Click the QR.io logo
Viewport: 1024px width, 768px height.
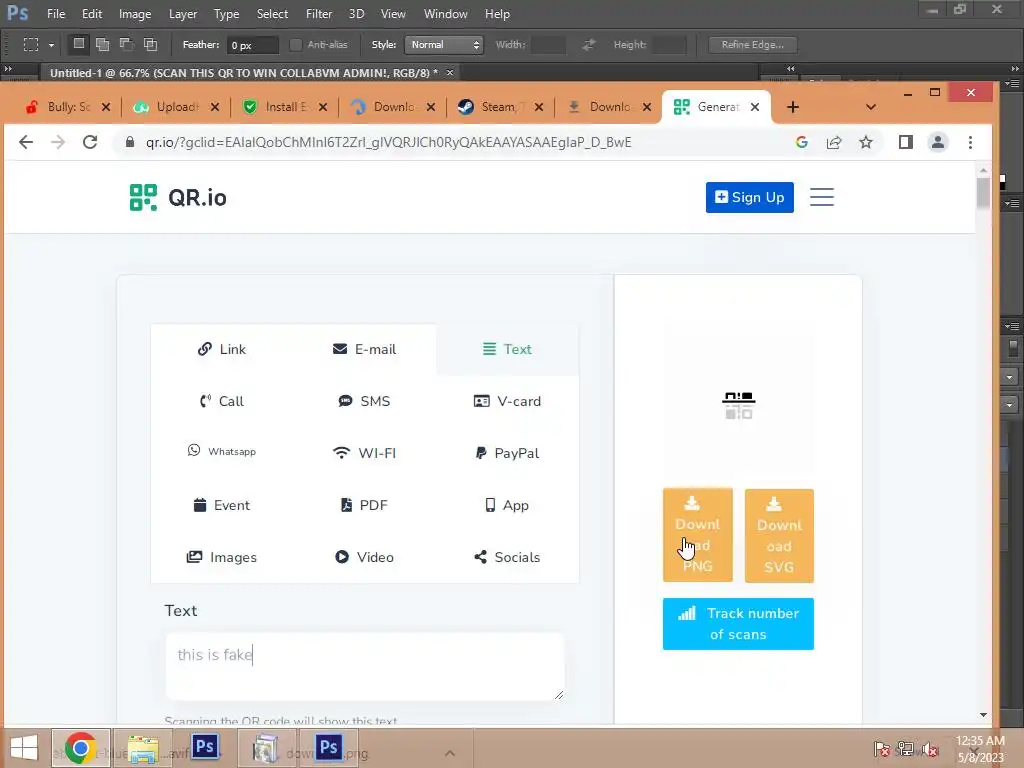[178, 197]
